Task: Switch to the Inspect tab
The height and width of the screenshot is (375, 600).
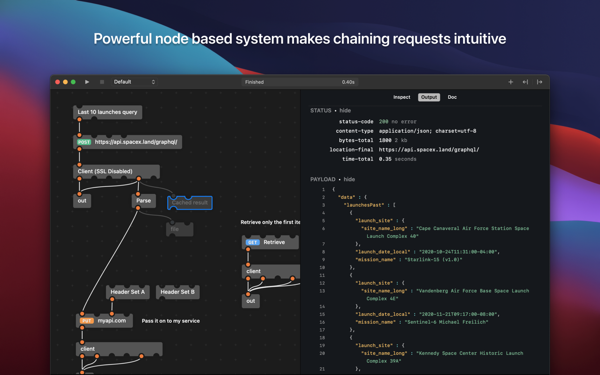Action: coord(401,97)
